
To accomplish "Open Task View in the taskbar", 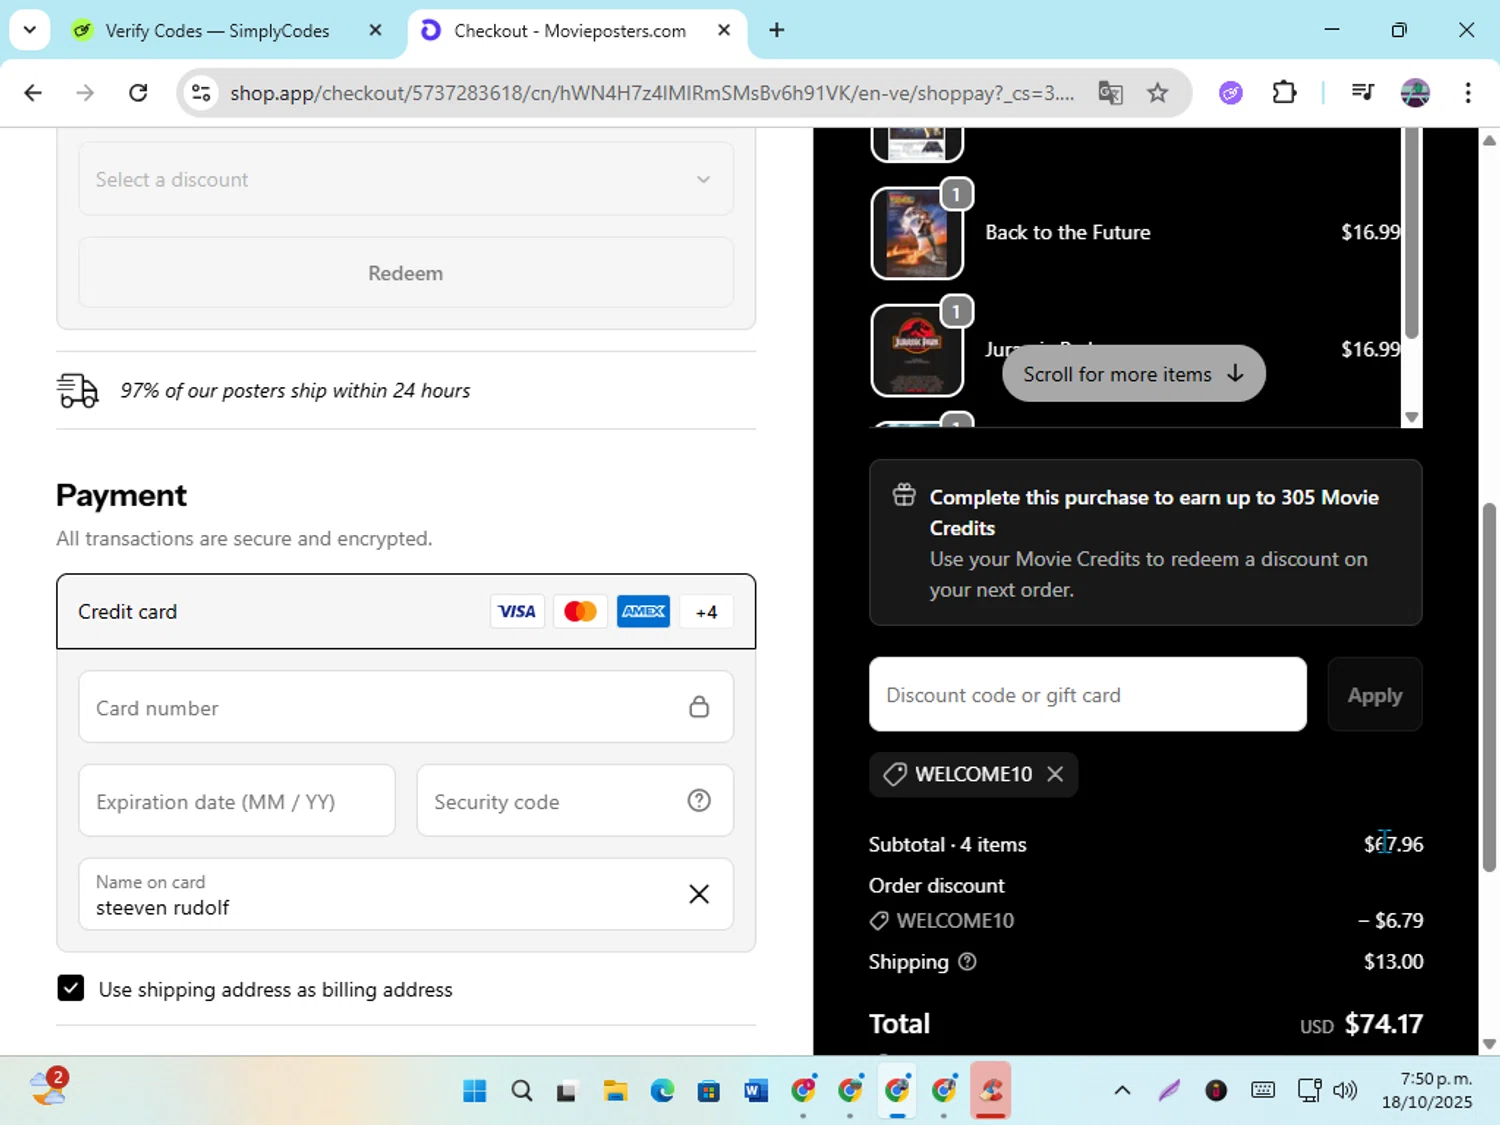I will [x=567, y=1090].
